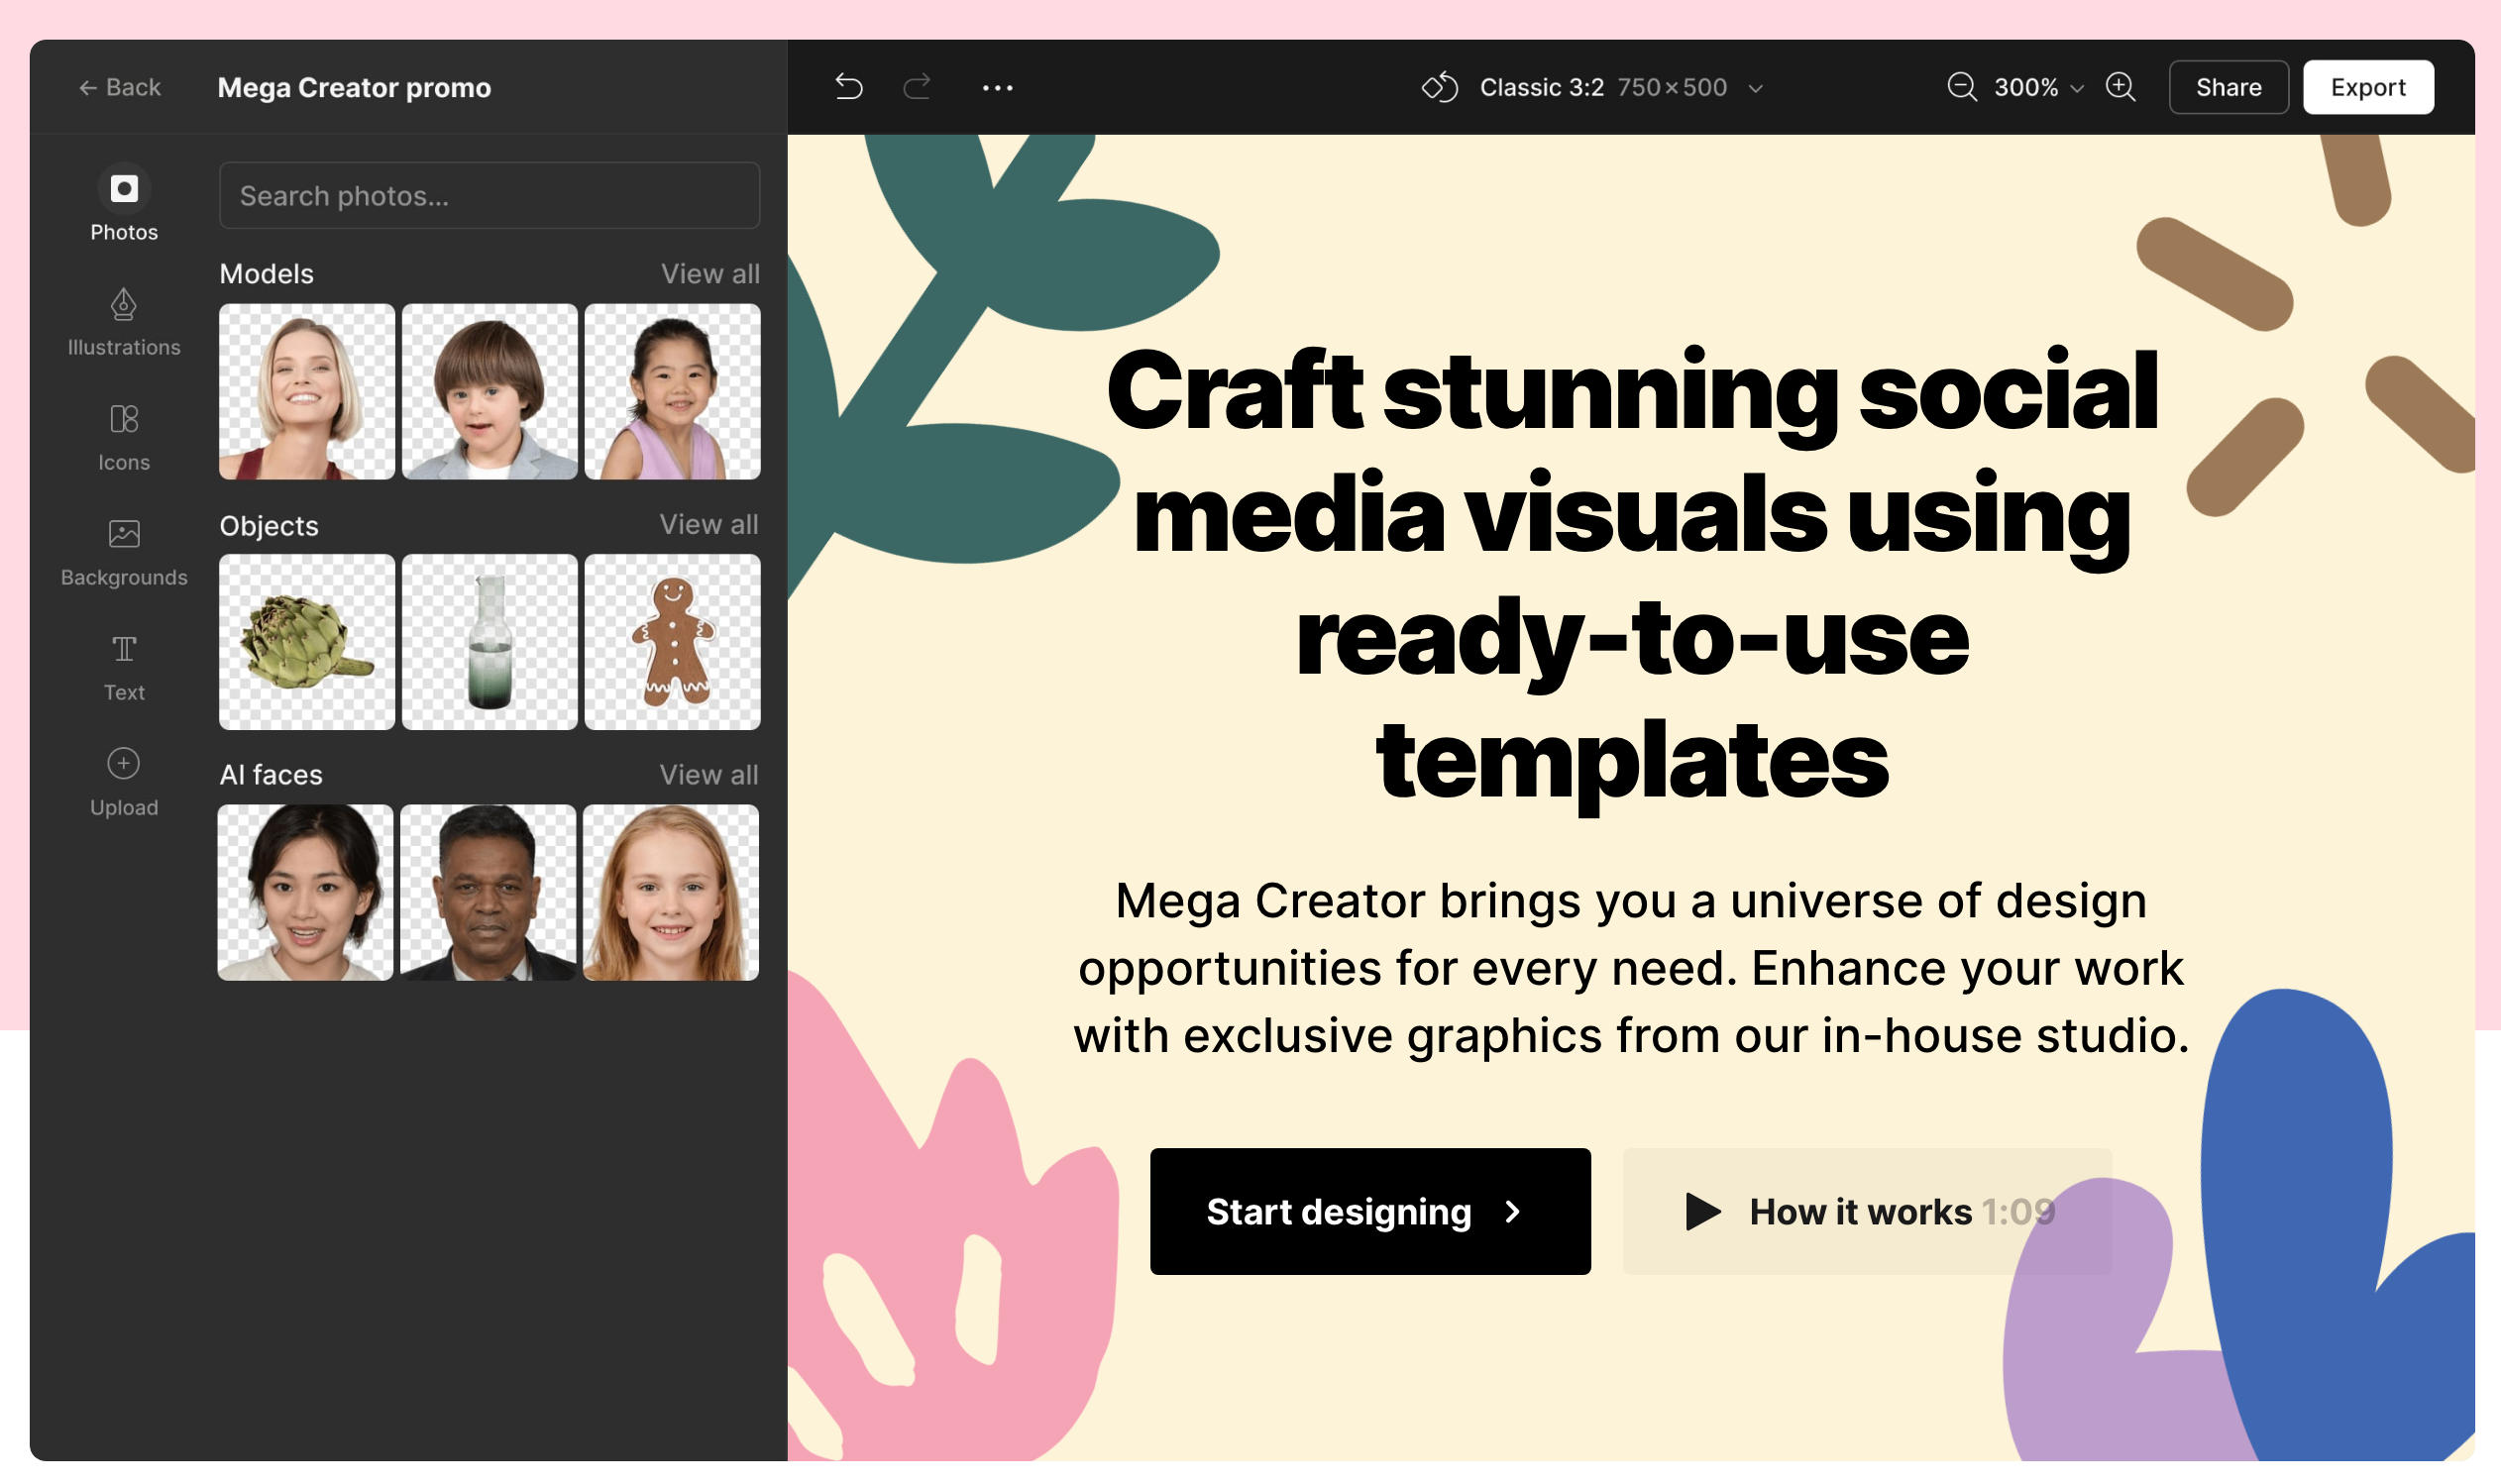Add the glass bottle object photo
This screenshot has height=1484, width=2501.
489,642
